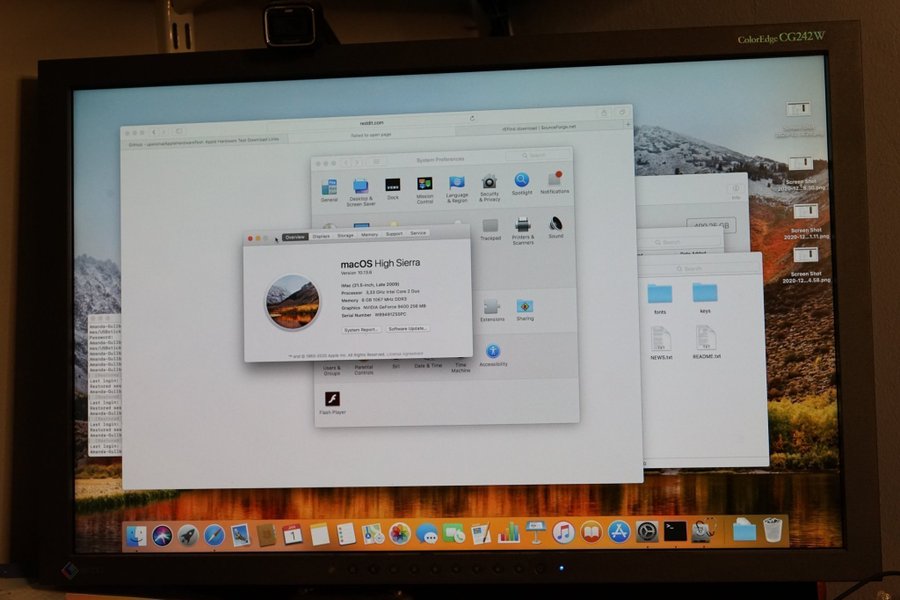Click the Version number text under macOS High Sierra
Image resolution: width=900 pixels, height=600 pixels.
[x=356, y=273]
